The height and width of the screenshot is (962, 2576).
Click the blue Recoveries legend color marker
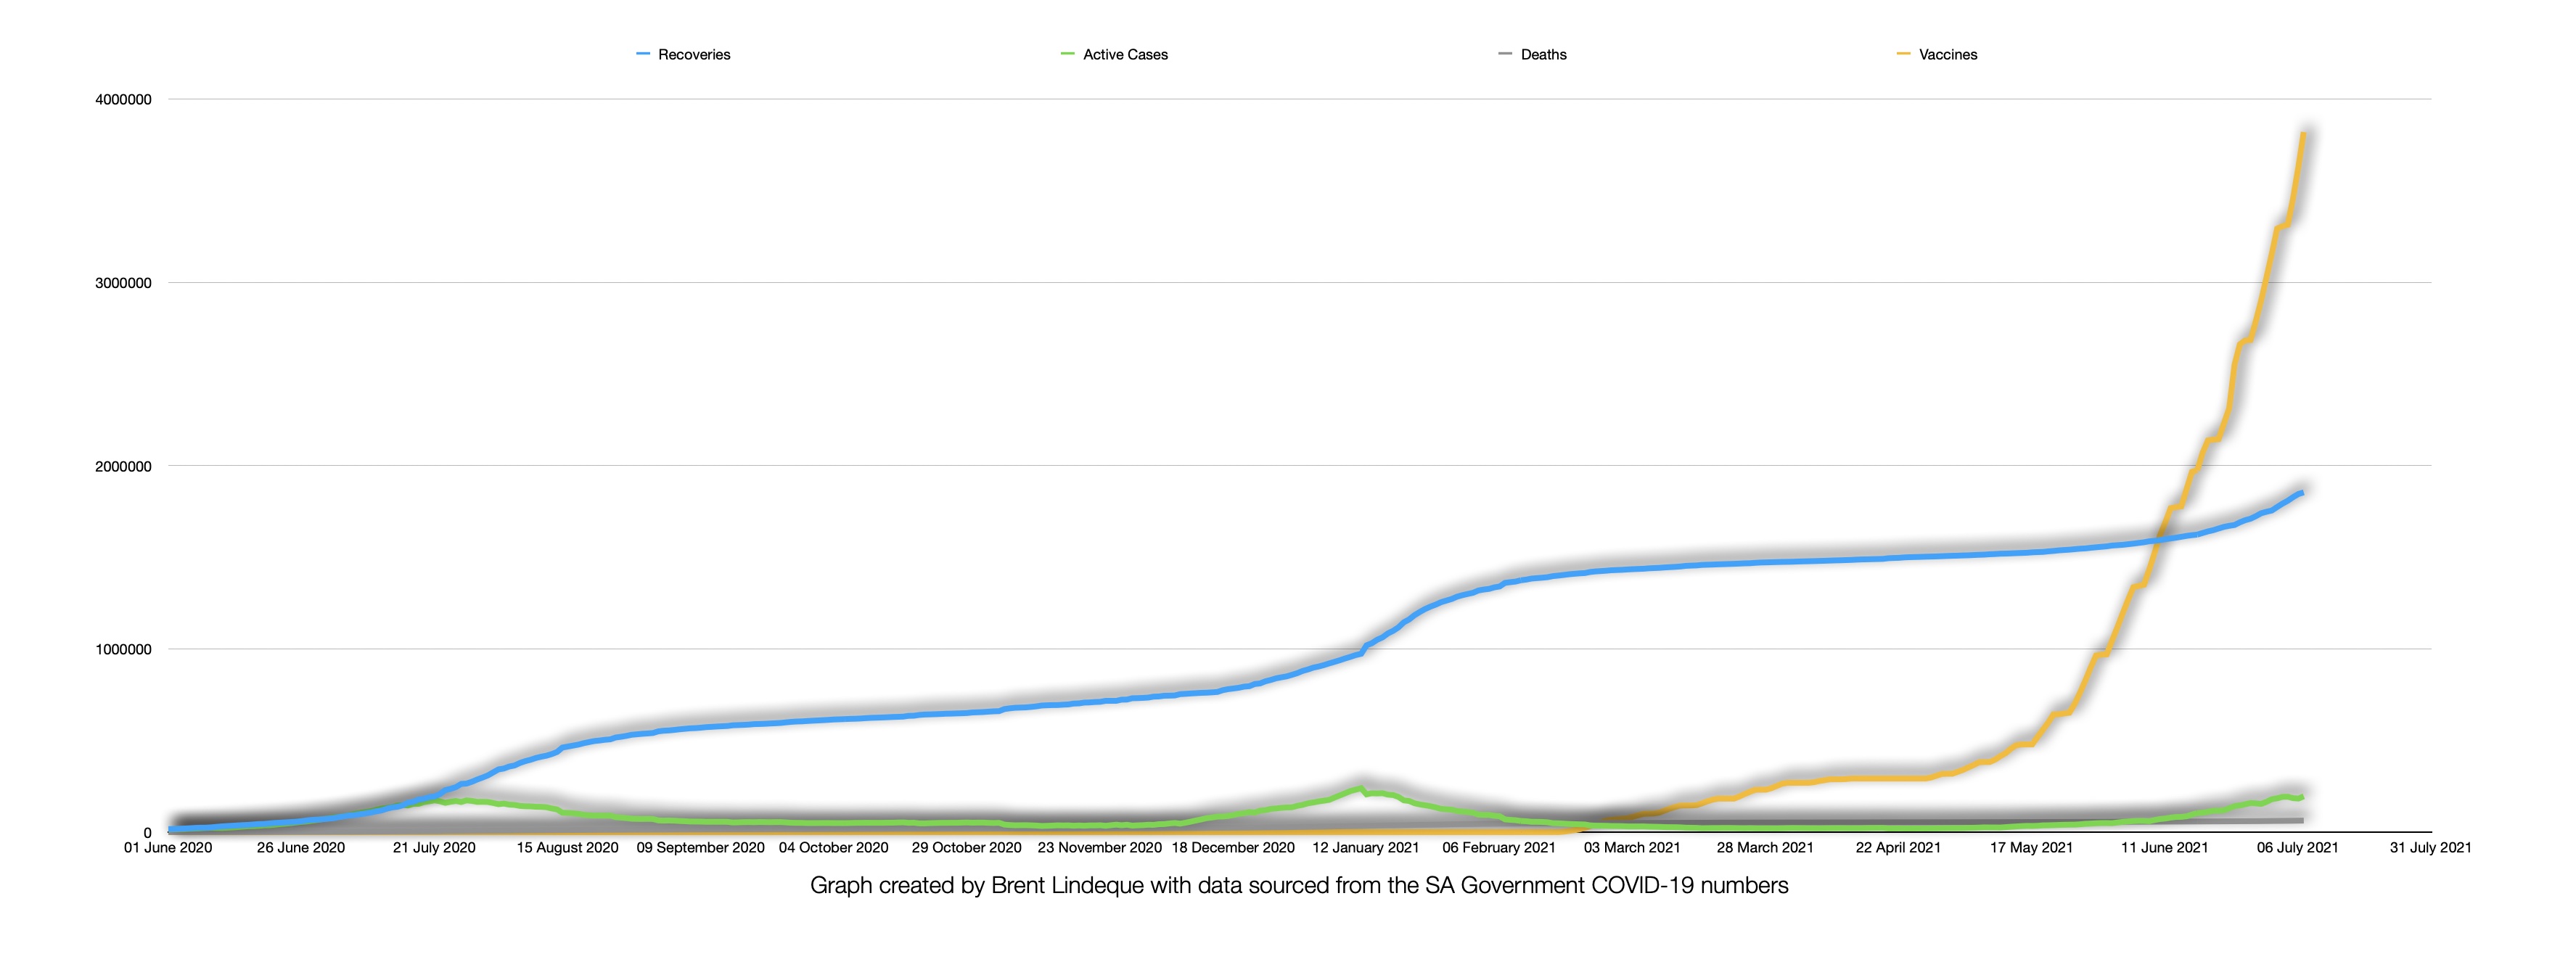pos(643,54)
